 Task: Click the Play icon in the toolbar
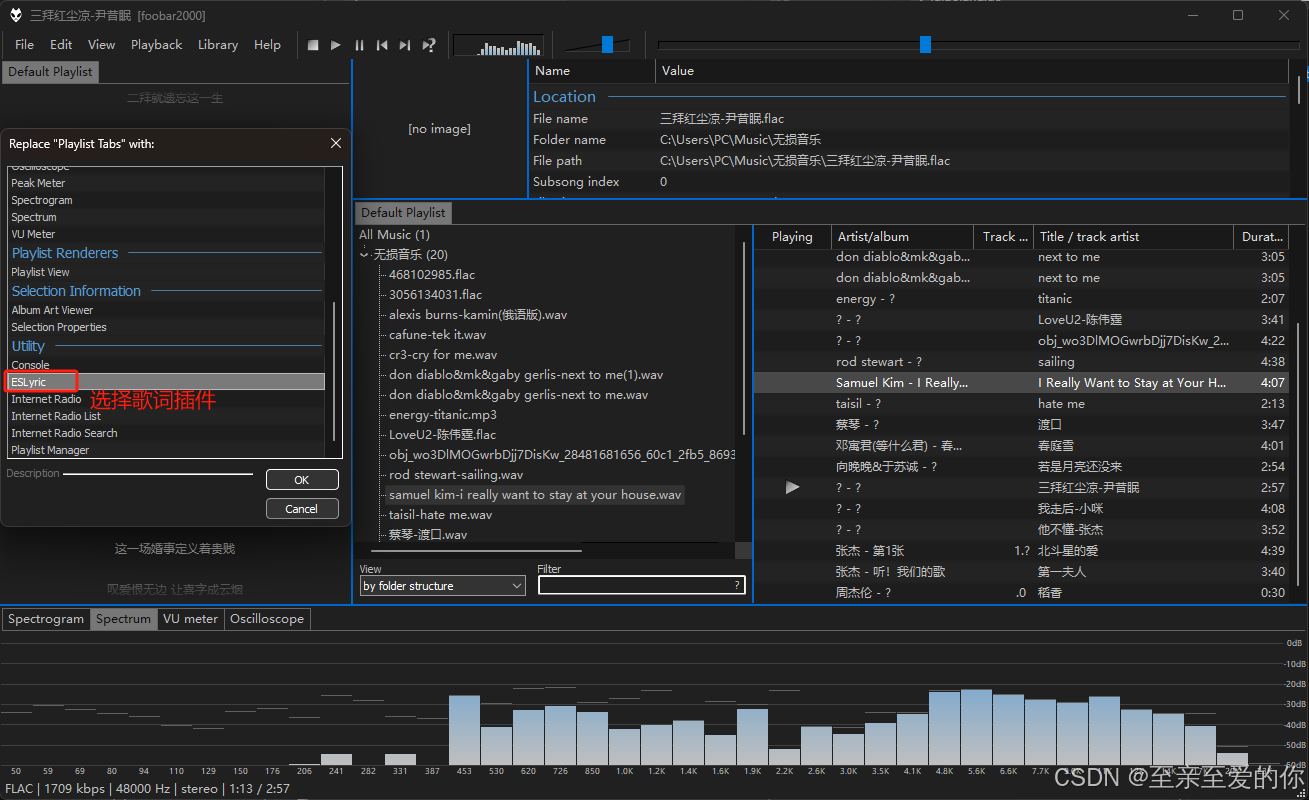(335, 44)
